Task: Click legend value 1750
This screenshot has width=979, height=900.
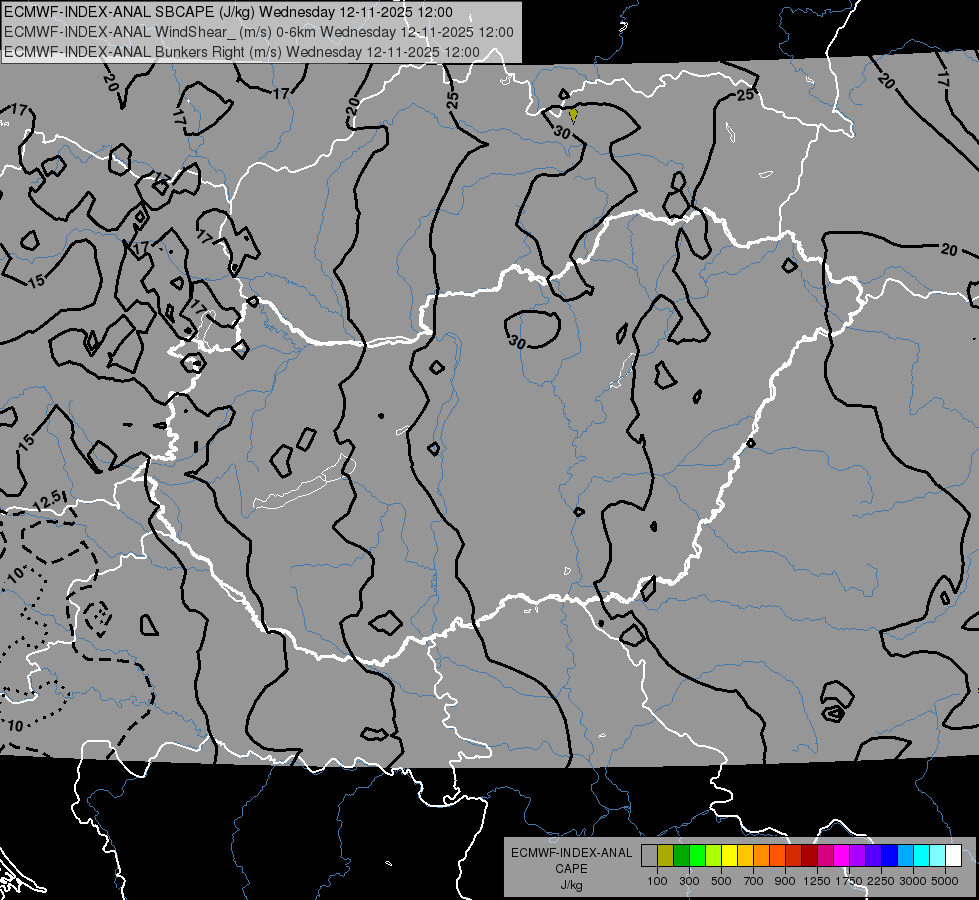Action: [x=849, y=881]
